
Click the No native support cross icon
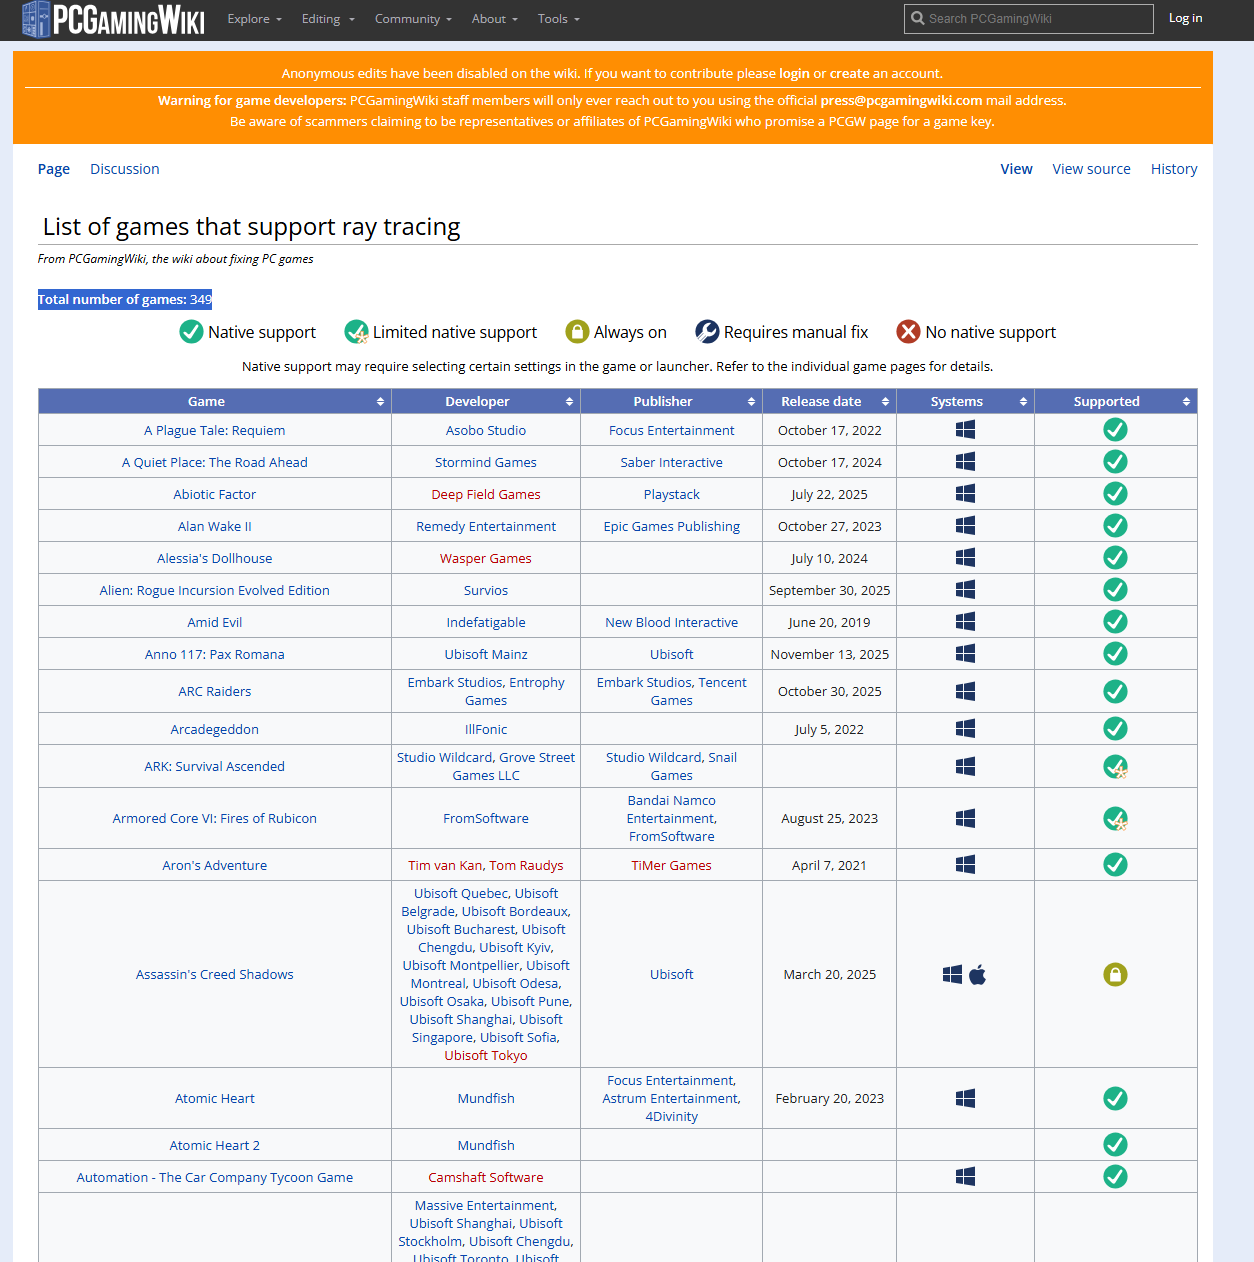(x=908, y=332)
